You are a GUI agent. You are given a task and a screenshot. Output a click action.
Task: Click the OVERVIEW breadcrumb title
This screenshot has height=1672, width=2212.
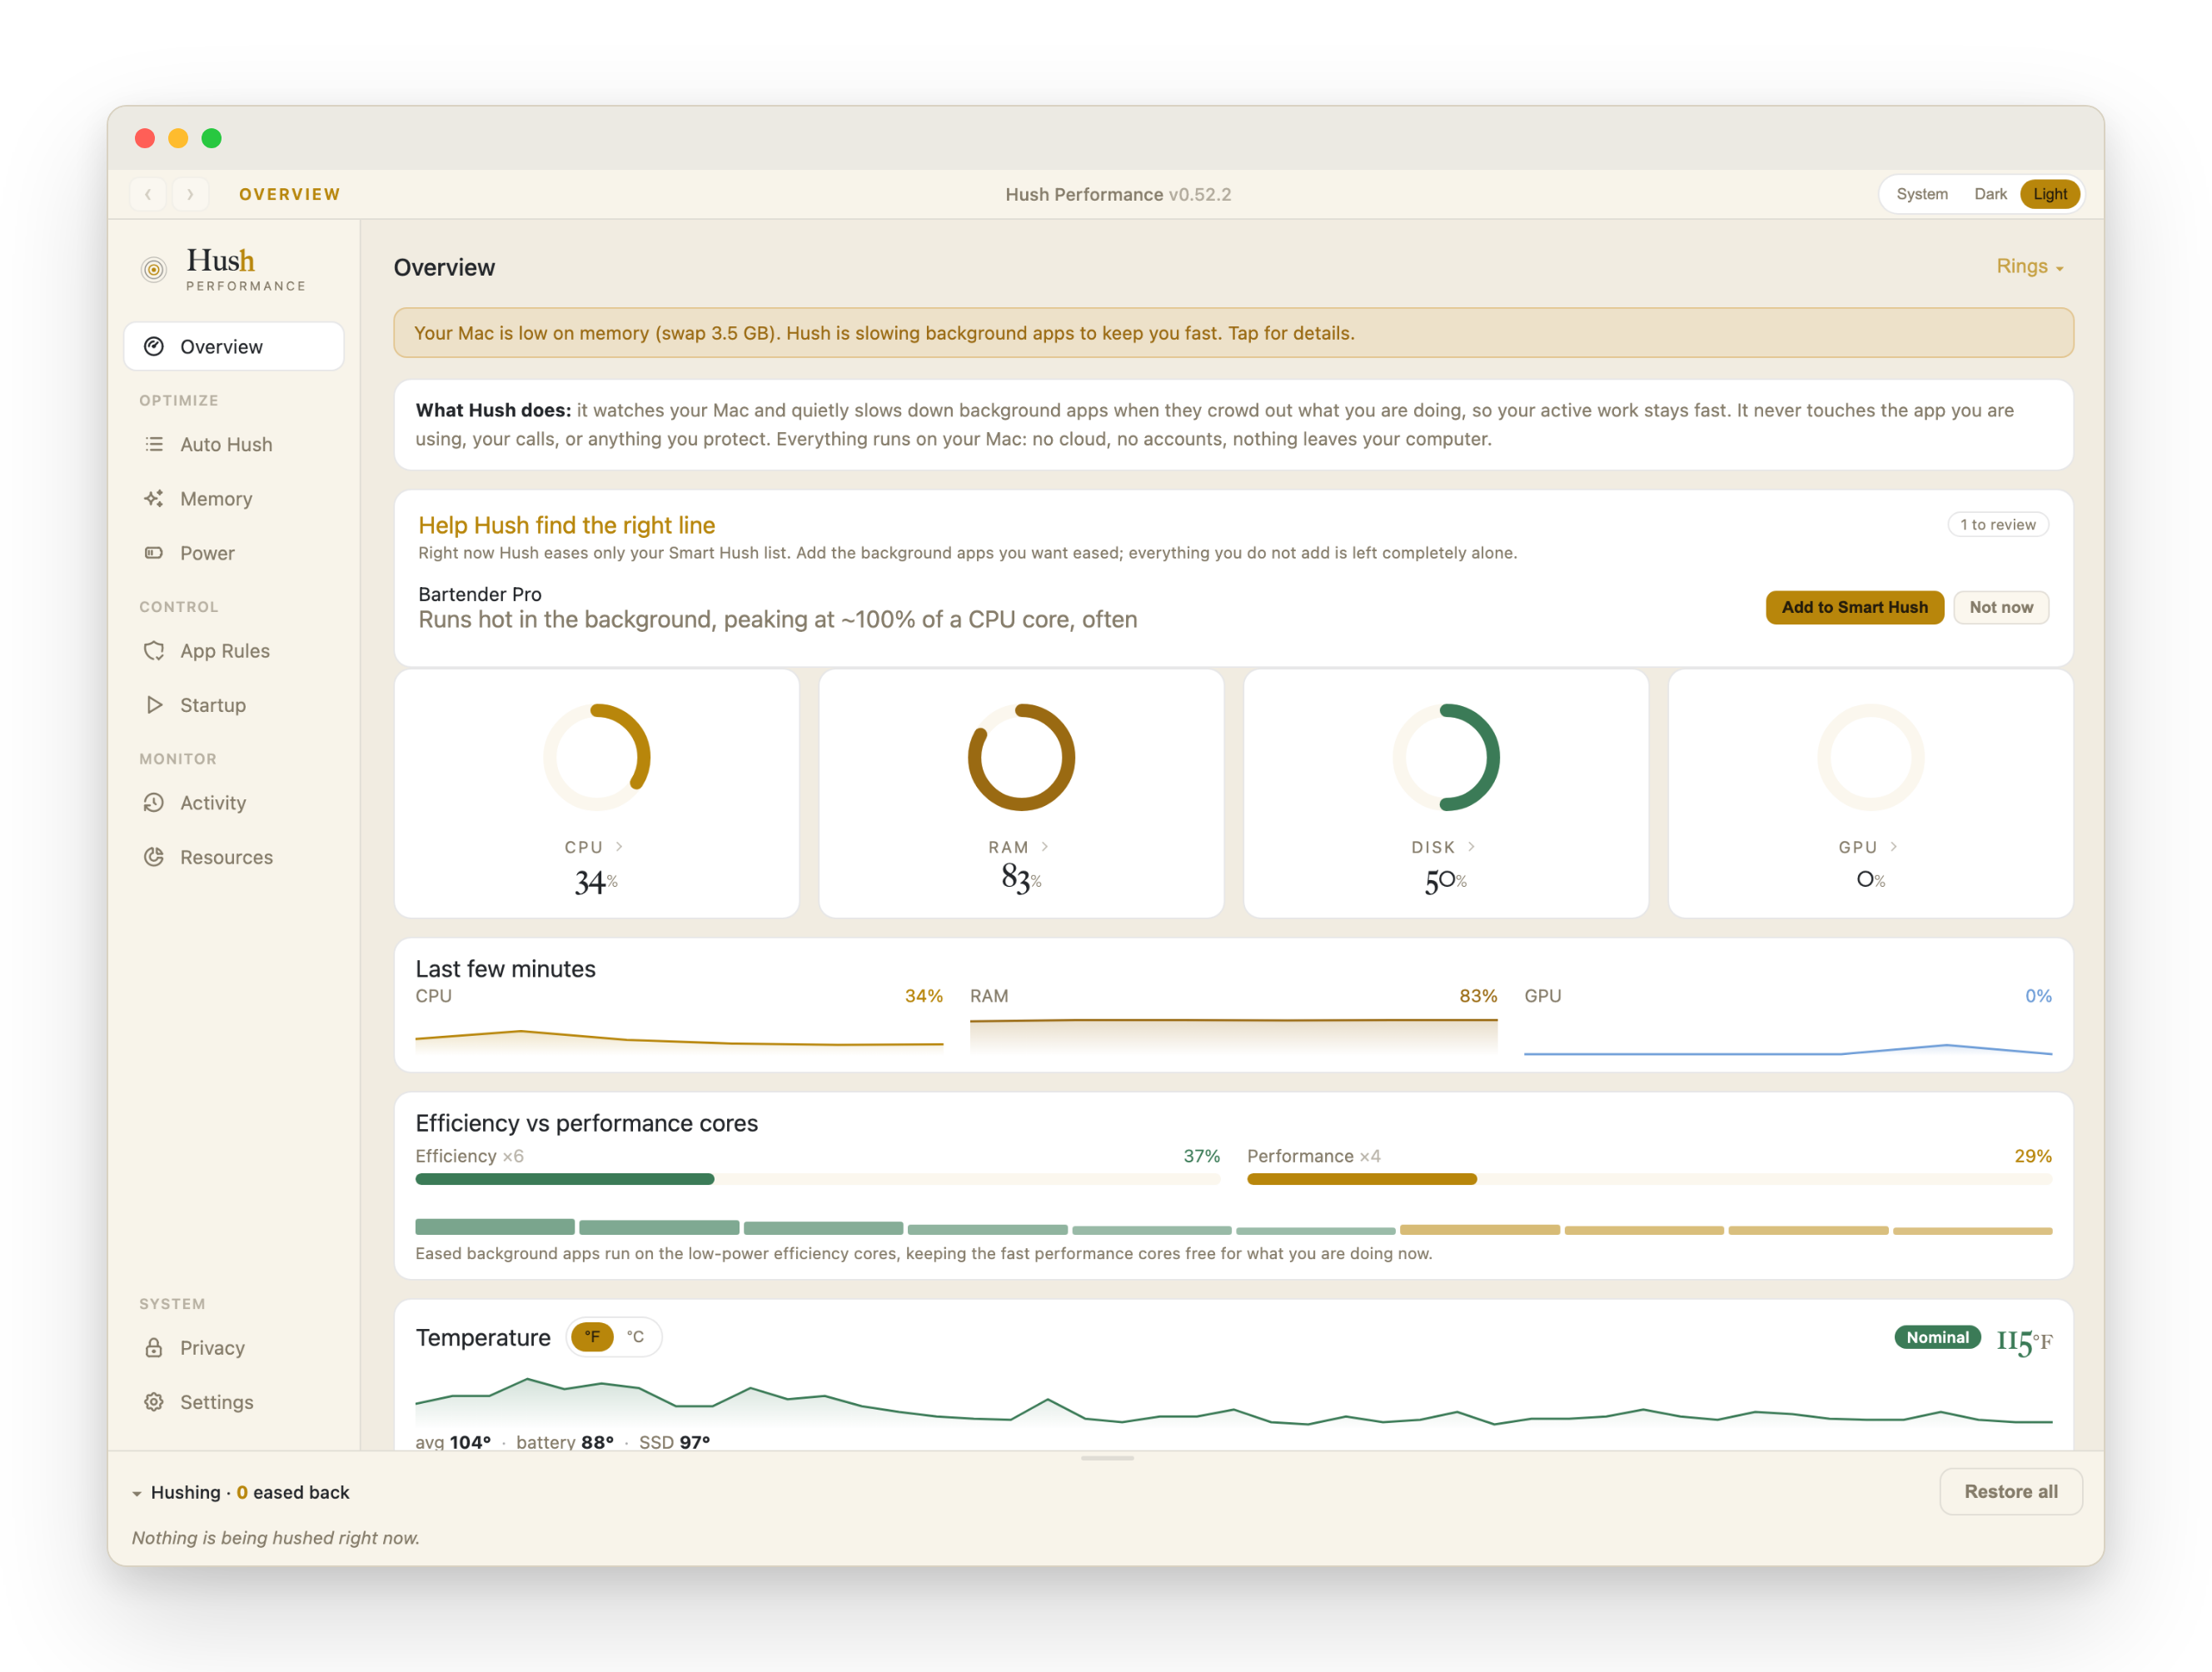(x=290, y=194)
